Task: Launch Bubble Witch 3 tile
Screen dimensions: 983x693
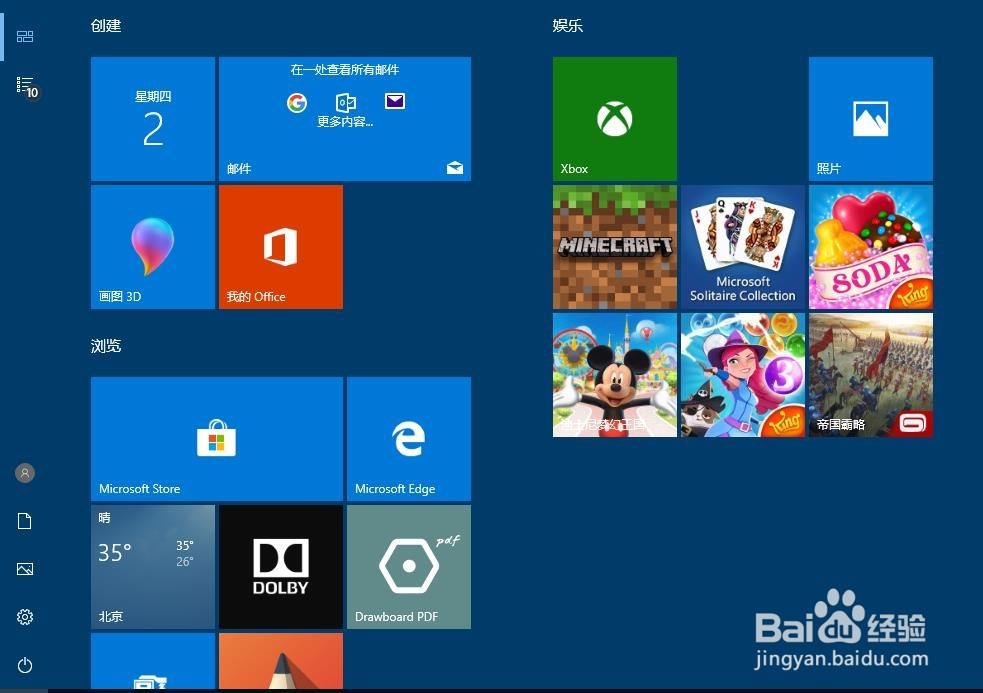Action: [x=743, y=375]
